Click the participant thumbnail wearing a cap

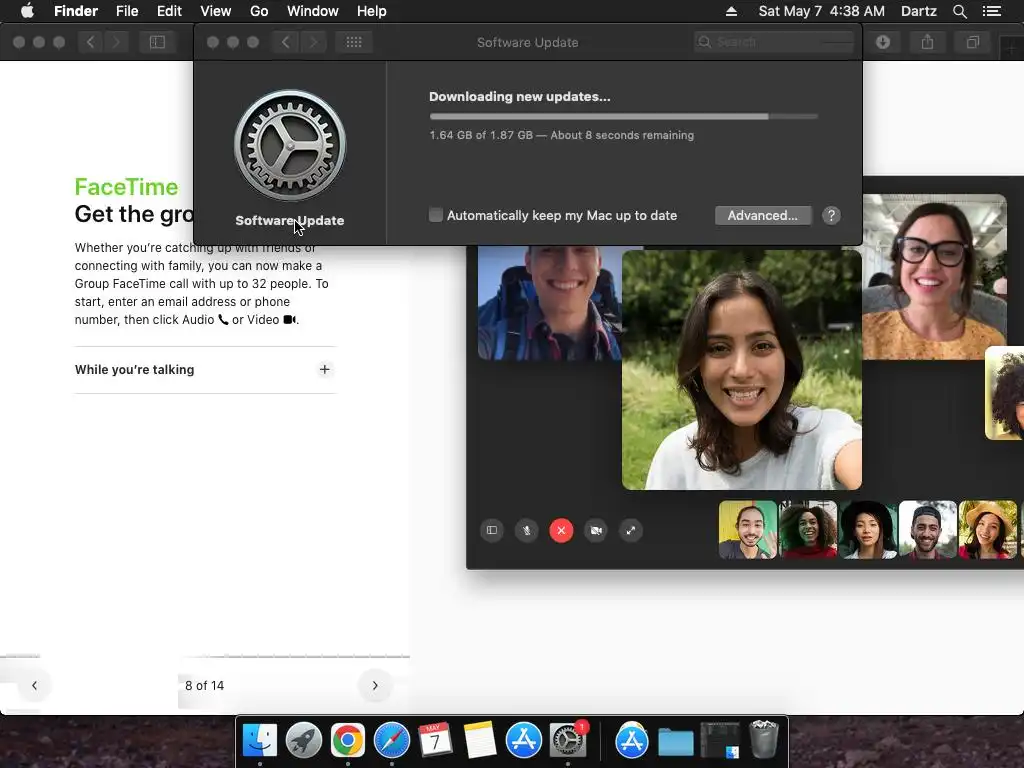point(928,530)
